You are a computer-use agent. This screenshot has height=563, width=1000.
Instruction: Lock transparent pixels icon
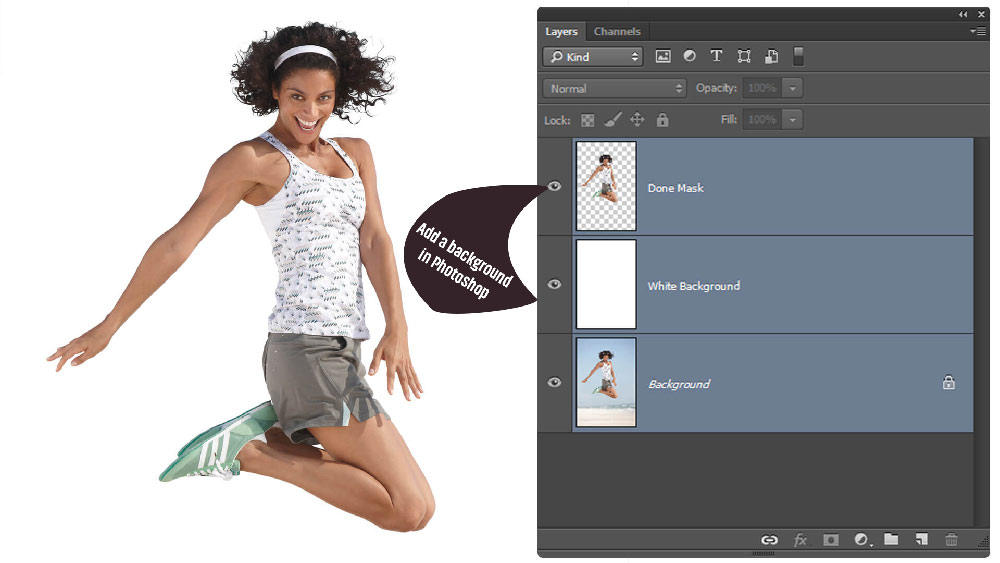point(587,120)
